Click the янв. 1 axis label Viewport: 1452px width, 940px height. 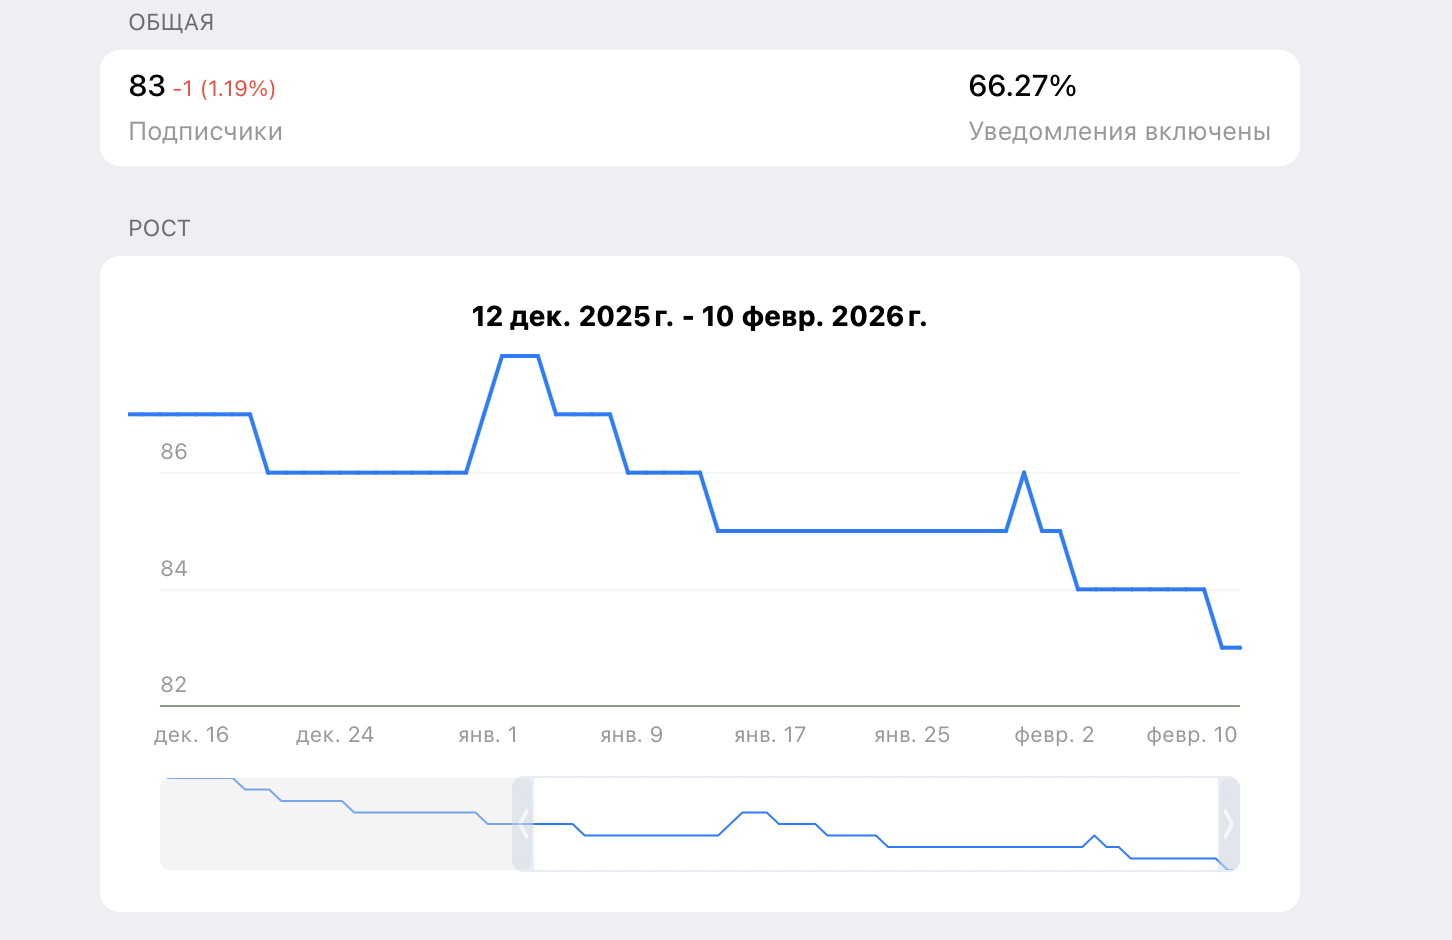488,735
